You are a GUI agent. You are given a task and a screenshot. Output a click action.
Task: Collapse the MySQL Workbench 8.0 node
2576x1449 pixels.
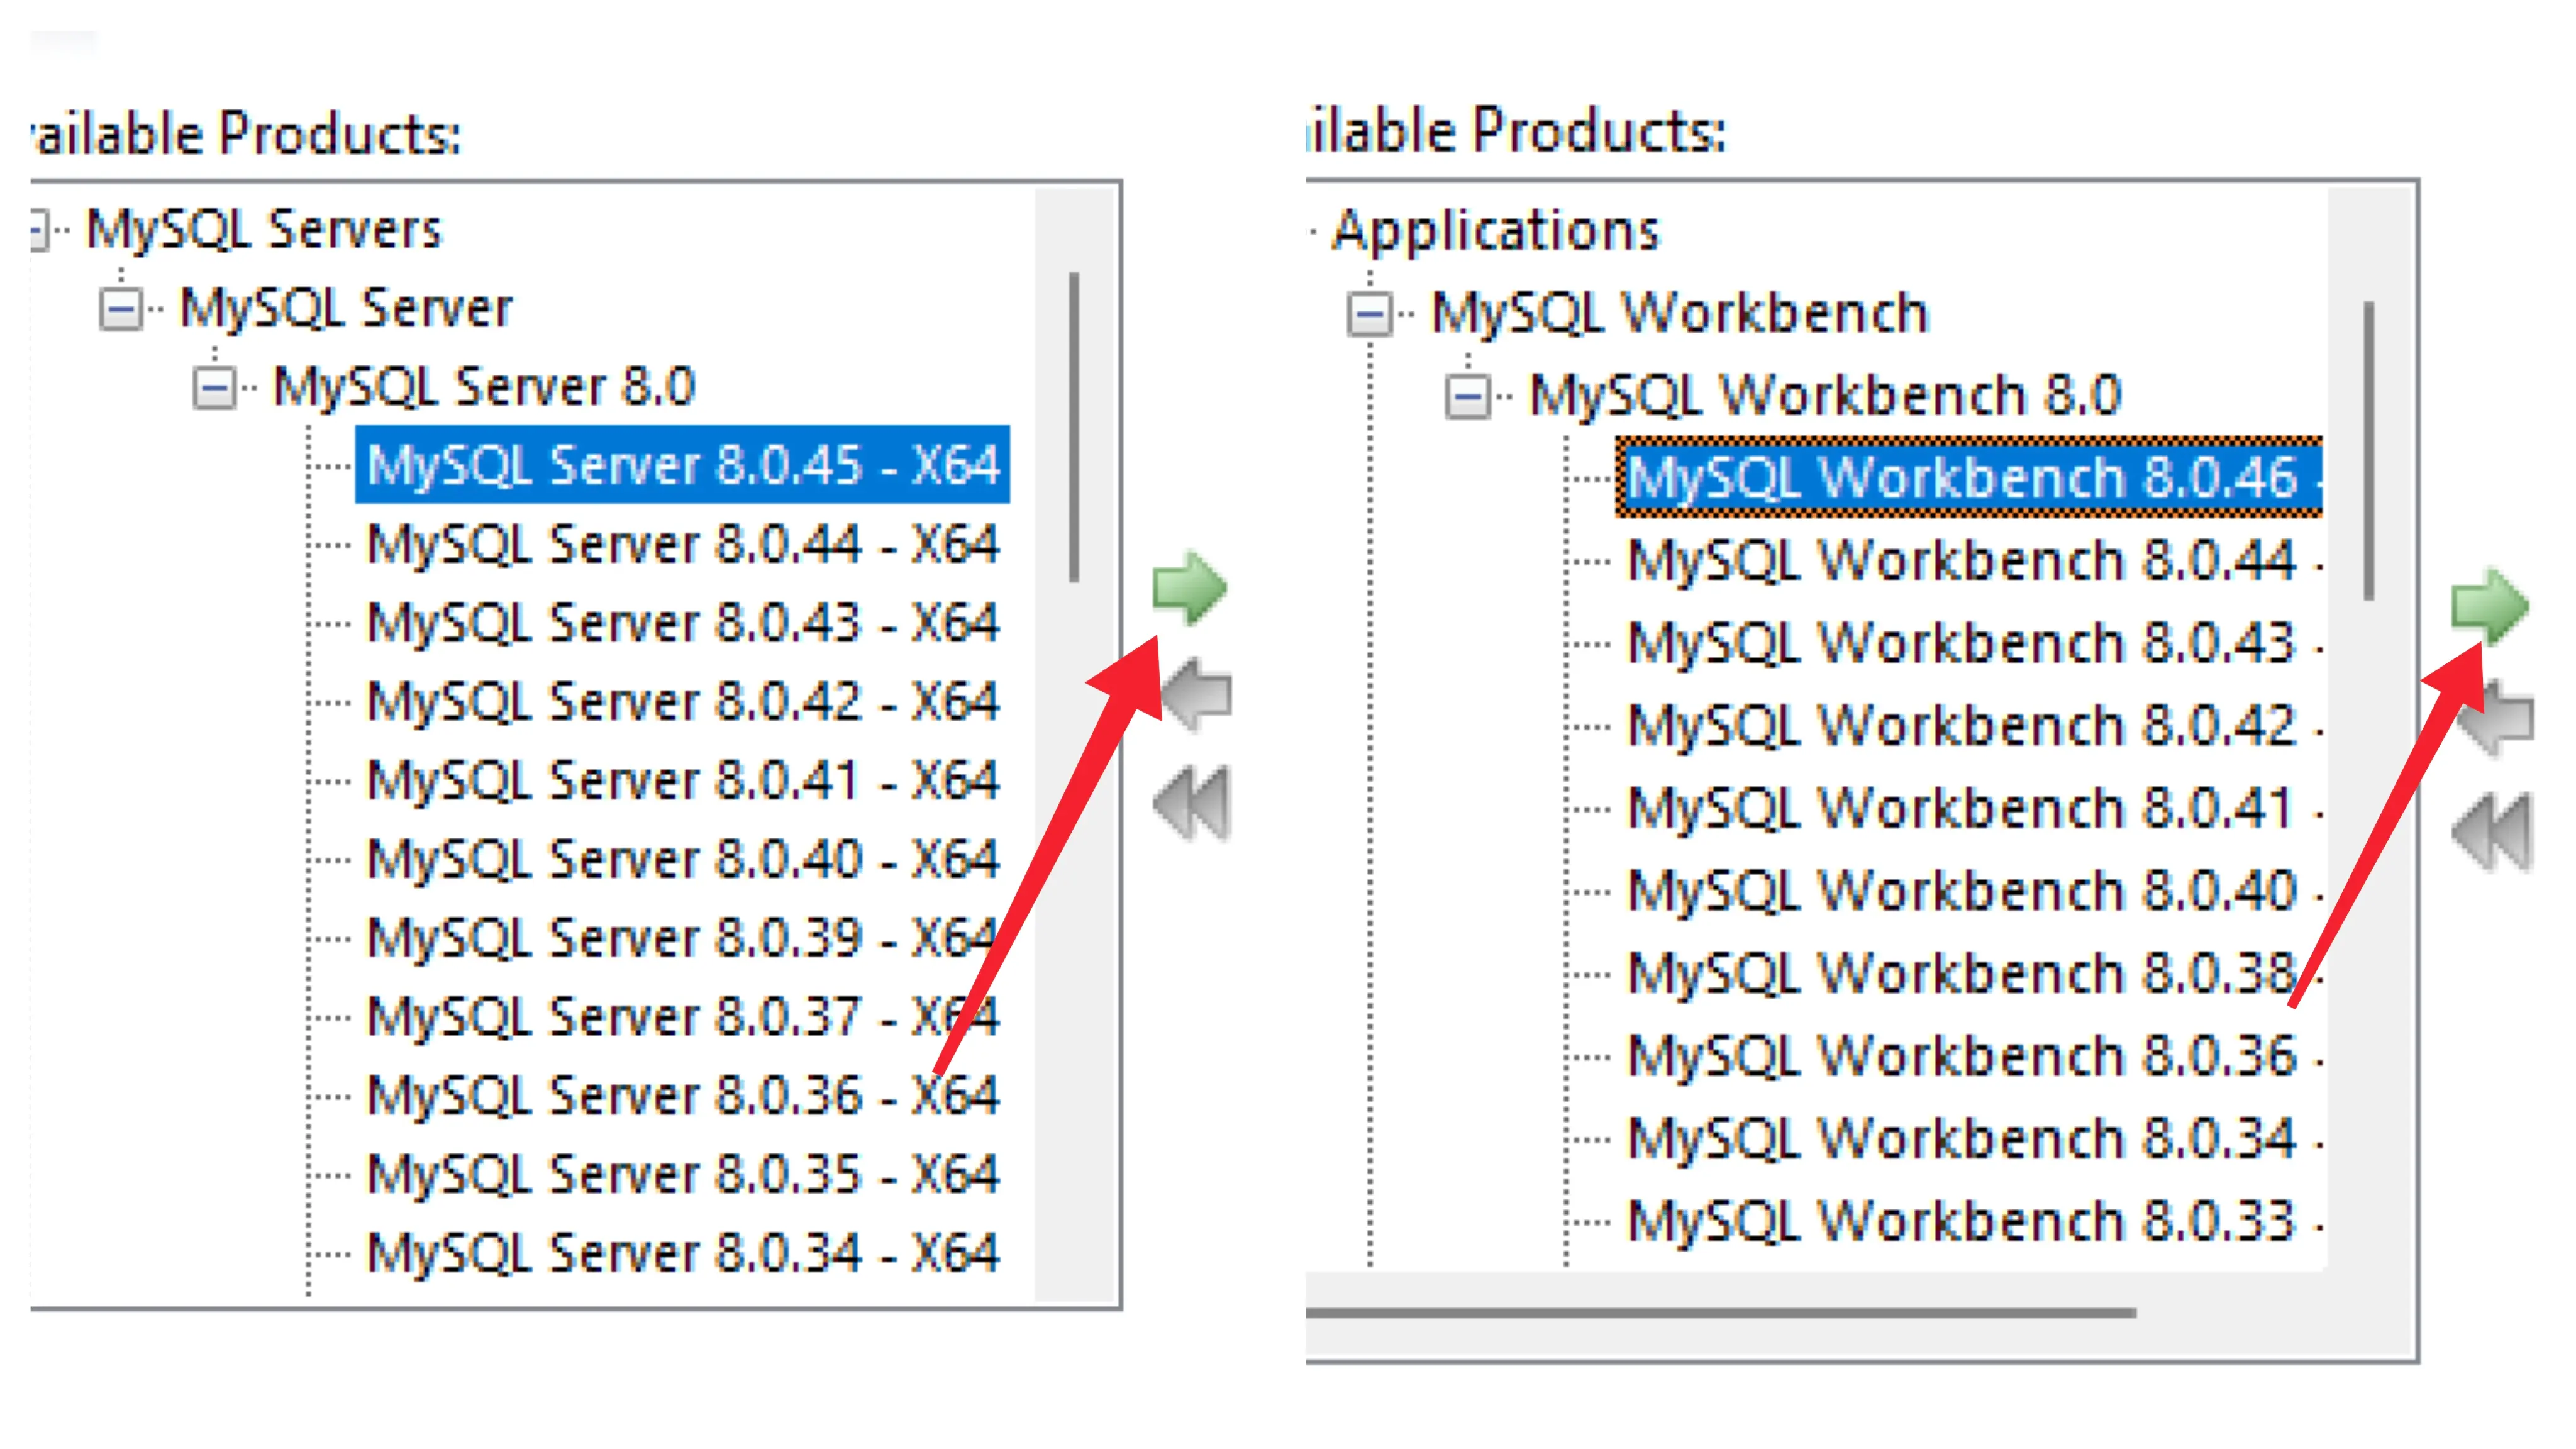pyautogui.click(x=1468, y=396)
